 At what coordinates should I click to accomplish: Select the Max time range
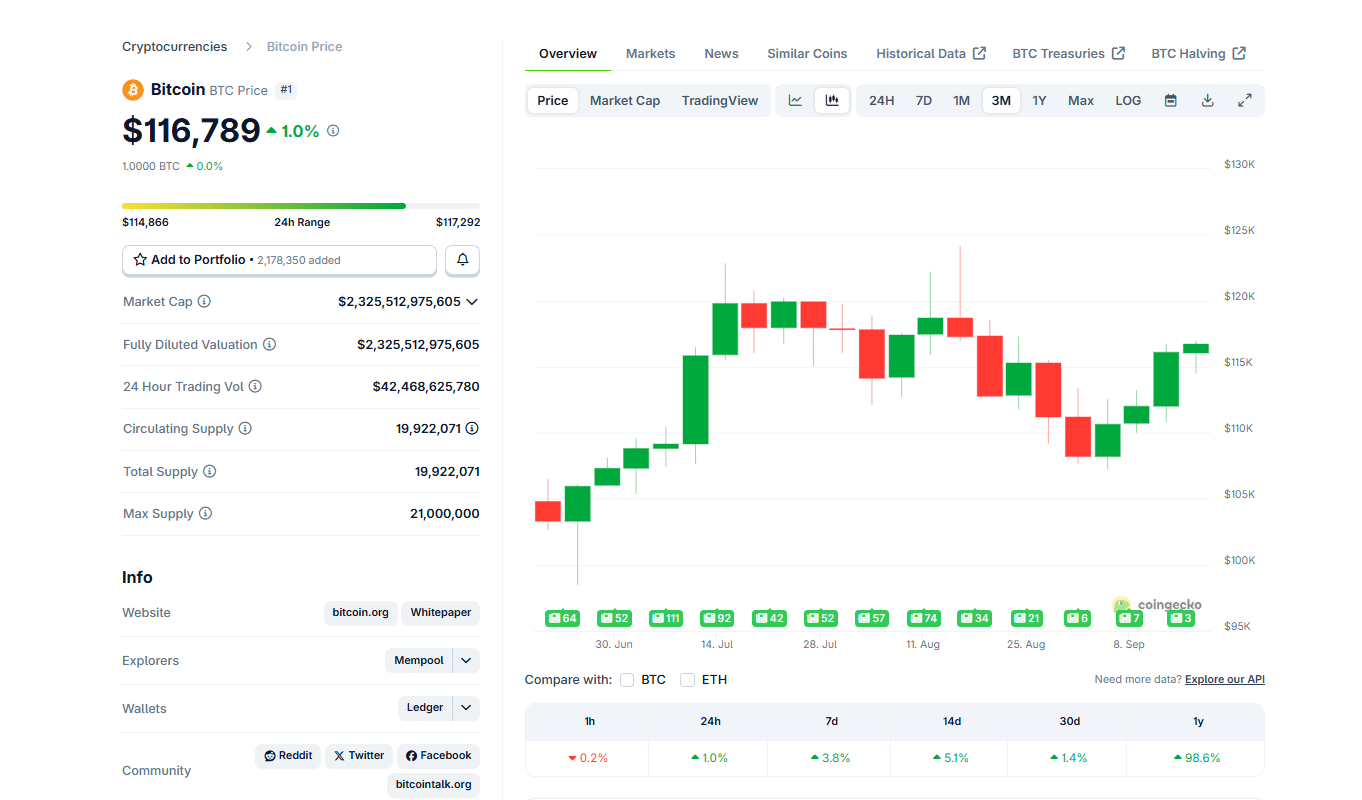1081,101
